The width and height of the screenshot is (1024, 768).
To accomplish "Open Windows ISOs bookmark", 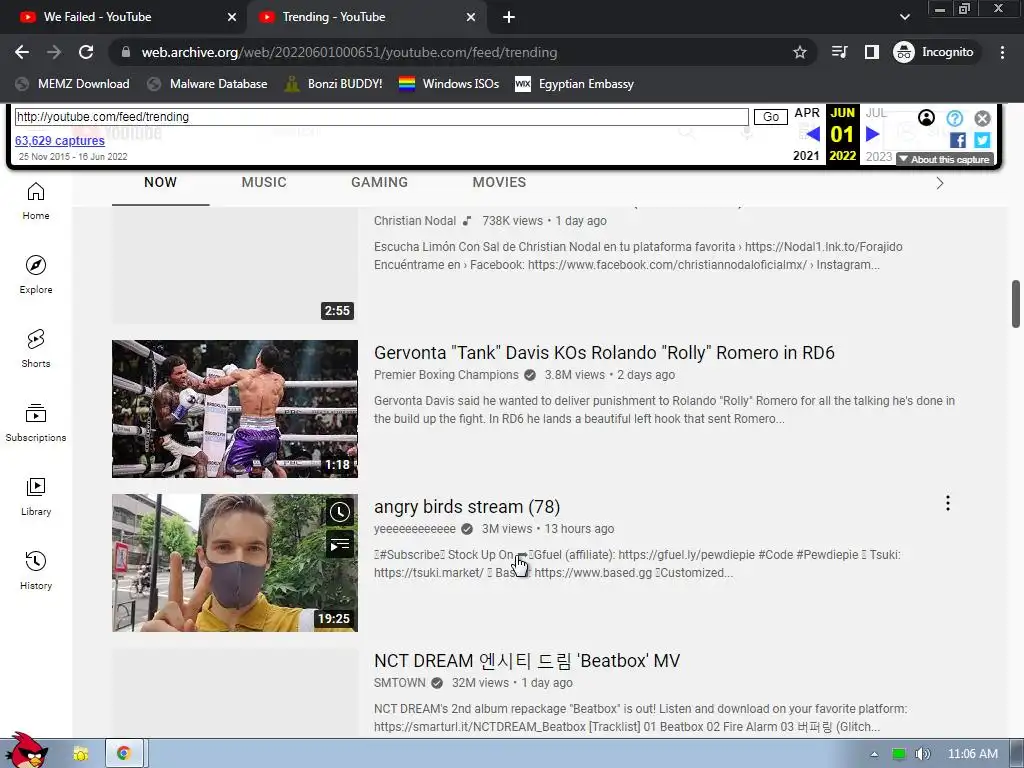I will [449, 84].
